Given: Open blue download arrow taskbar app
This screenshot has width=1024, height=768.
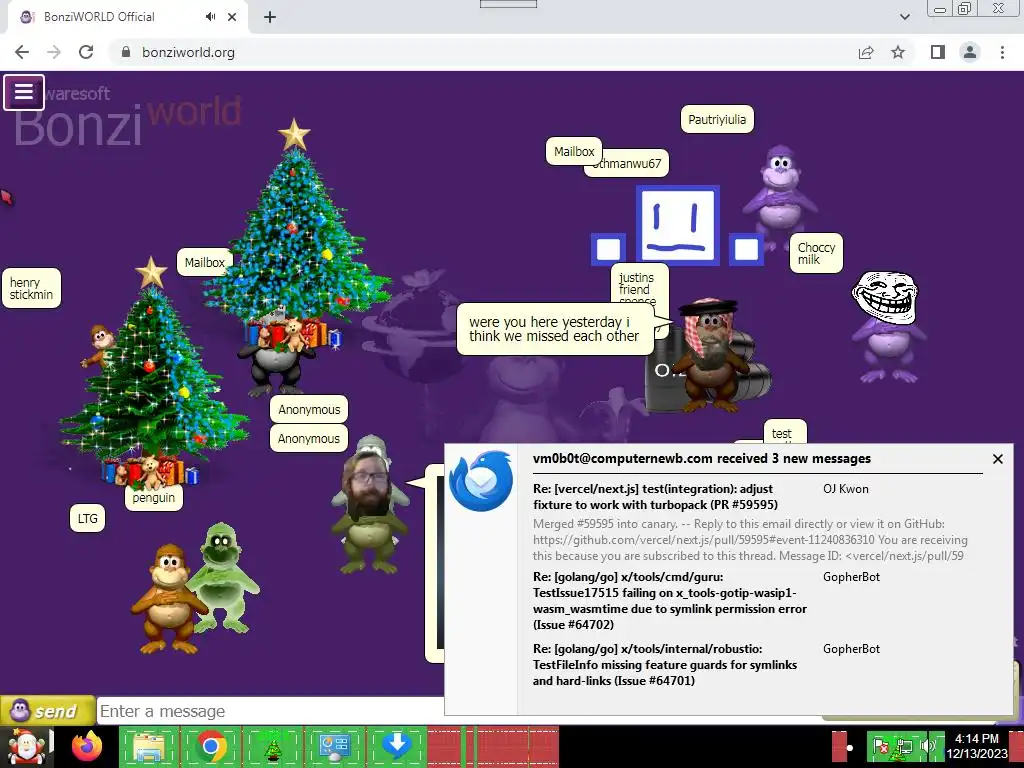Looking at the screenshot, I should (x=396, y=746).
